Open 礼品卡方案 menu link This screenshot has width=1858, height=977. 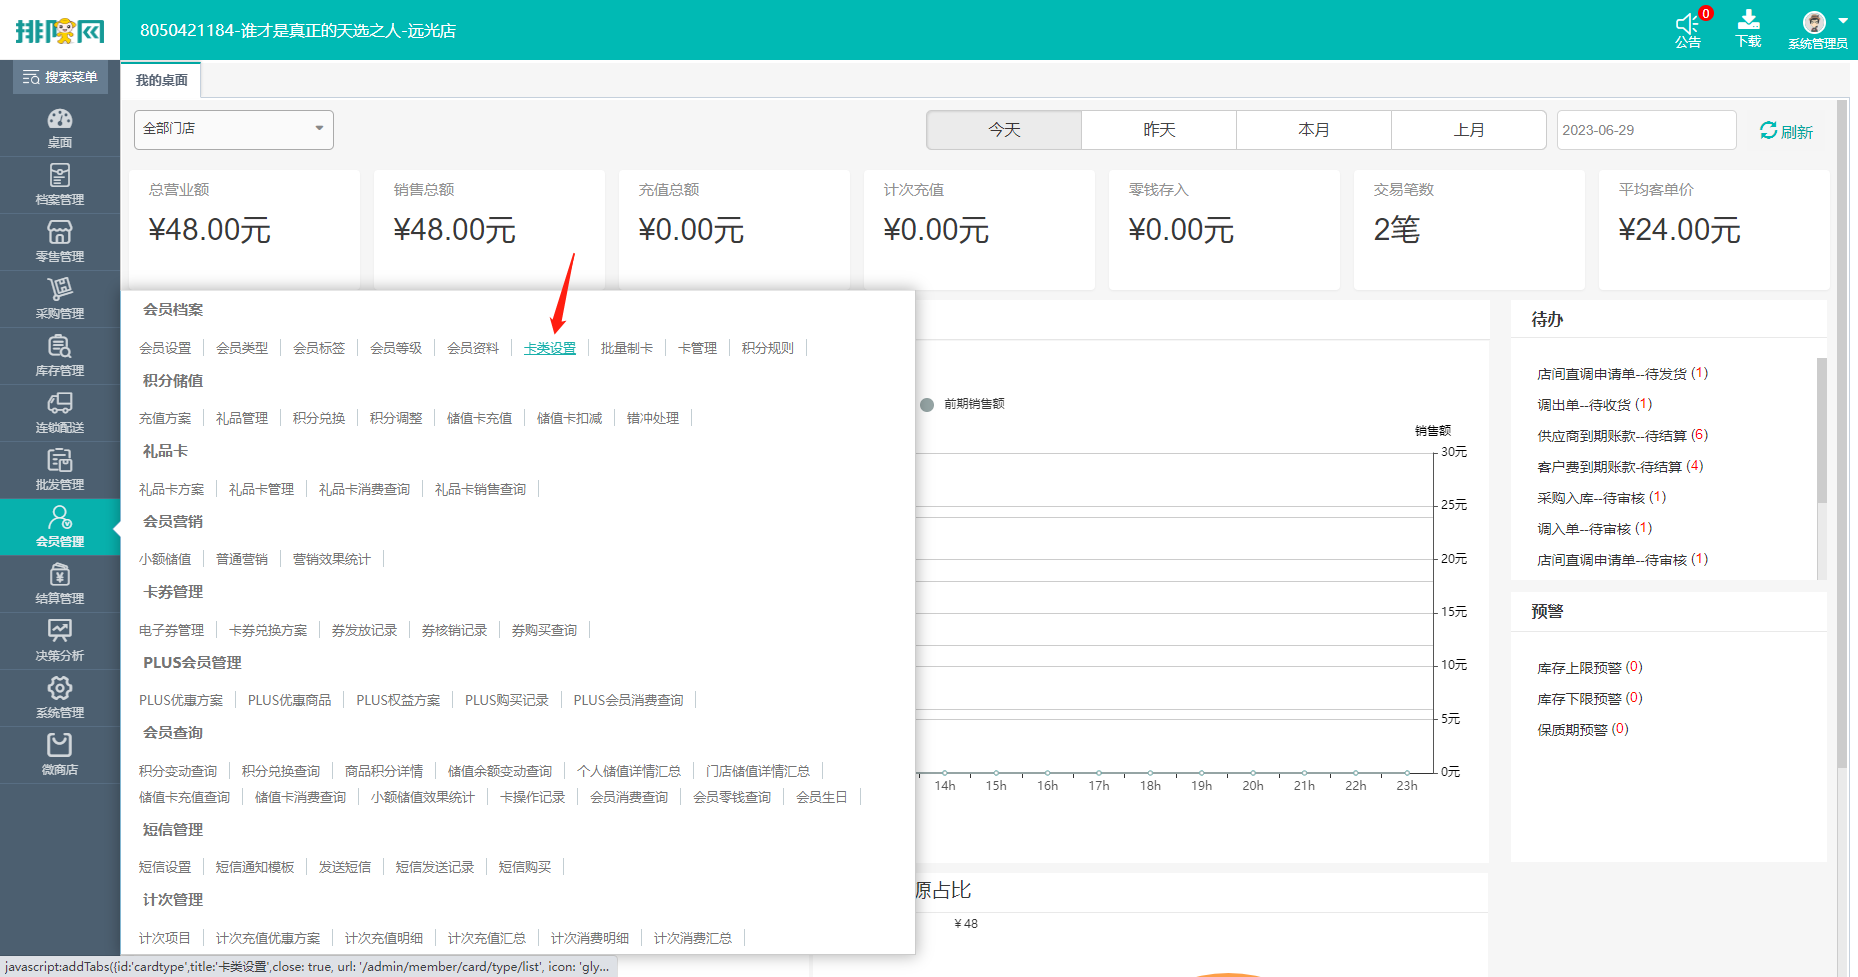[x=172, y=489]
